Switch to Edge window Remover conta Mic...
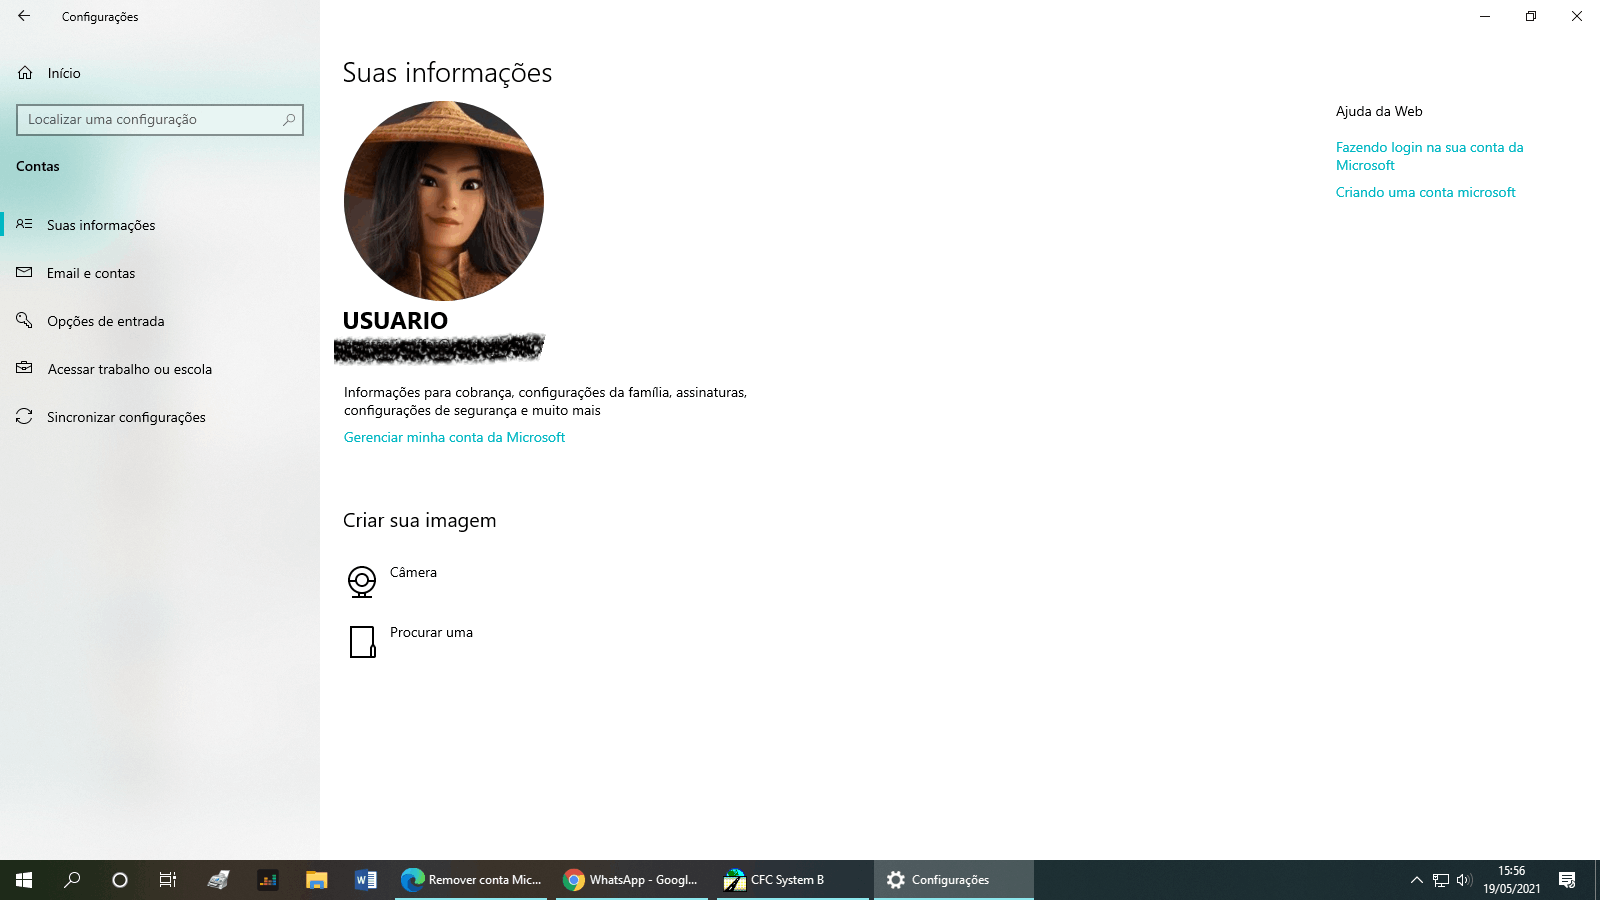Screen dimensions: 1600x900 pos(471,880)
